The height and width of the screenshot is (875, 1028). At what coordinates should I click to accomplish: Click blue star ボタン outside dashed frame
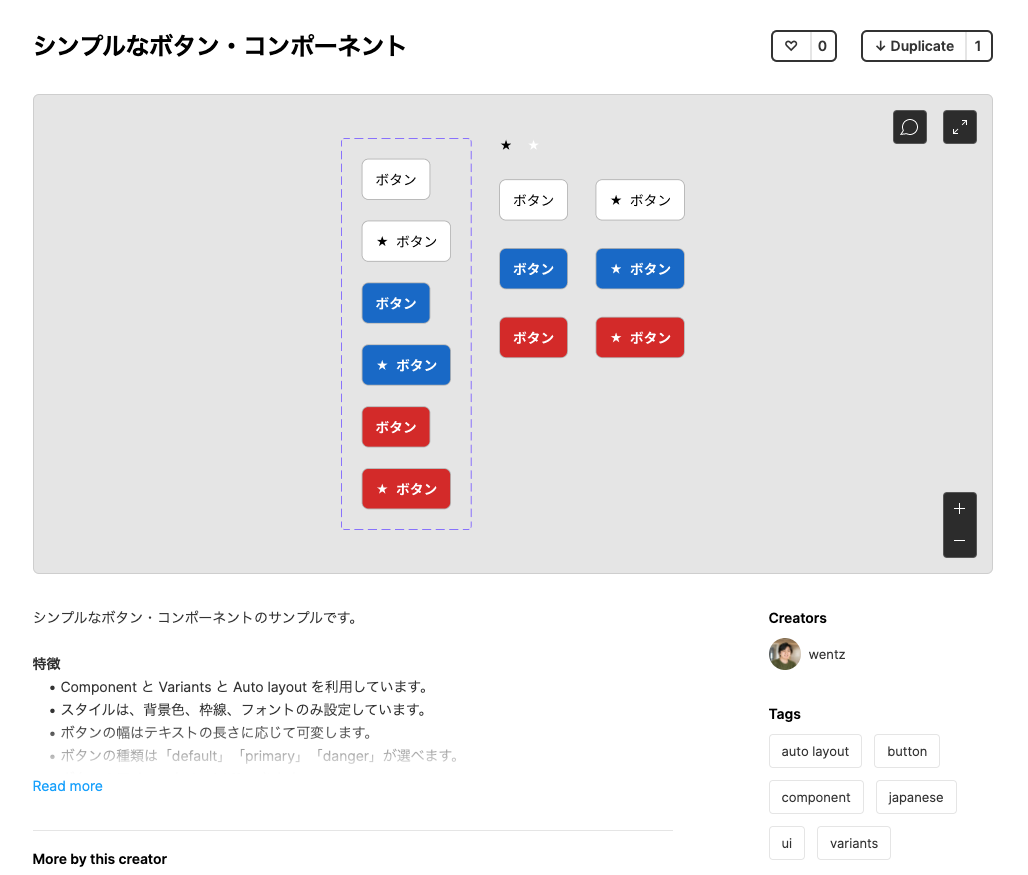click(640, 269)
